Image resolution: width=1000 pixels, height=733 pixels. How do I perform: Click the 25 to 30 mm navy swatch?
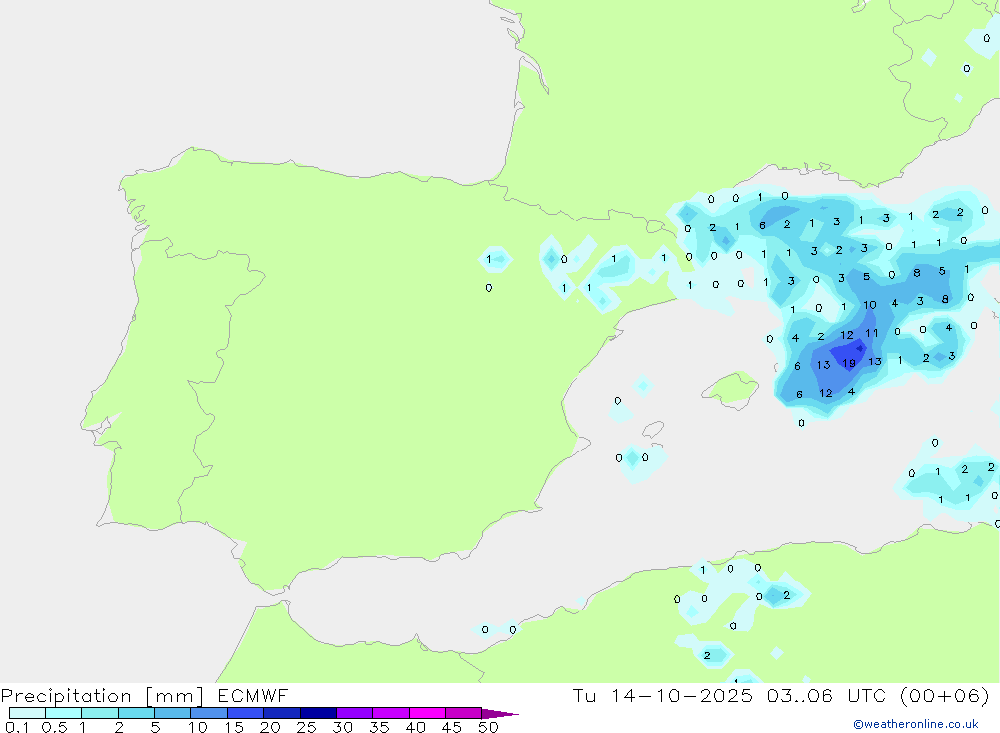point(318,713)
